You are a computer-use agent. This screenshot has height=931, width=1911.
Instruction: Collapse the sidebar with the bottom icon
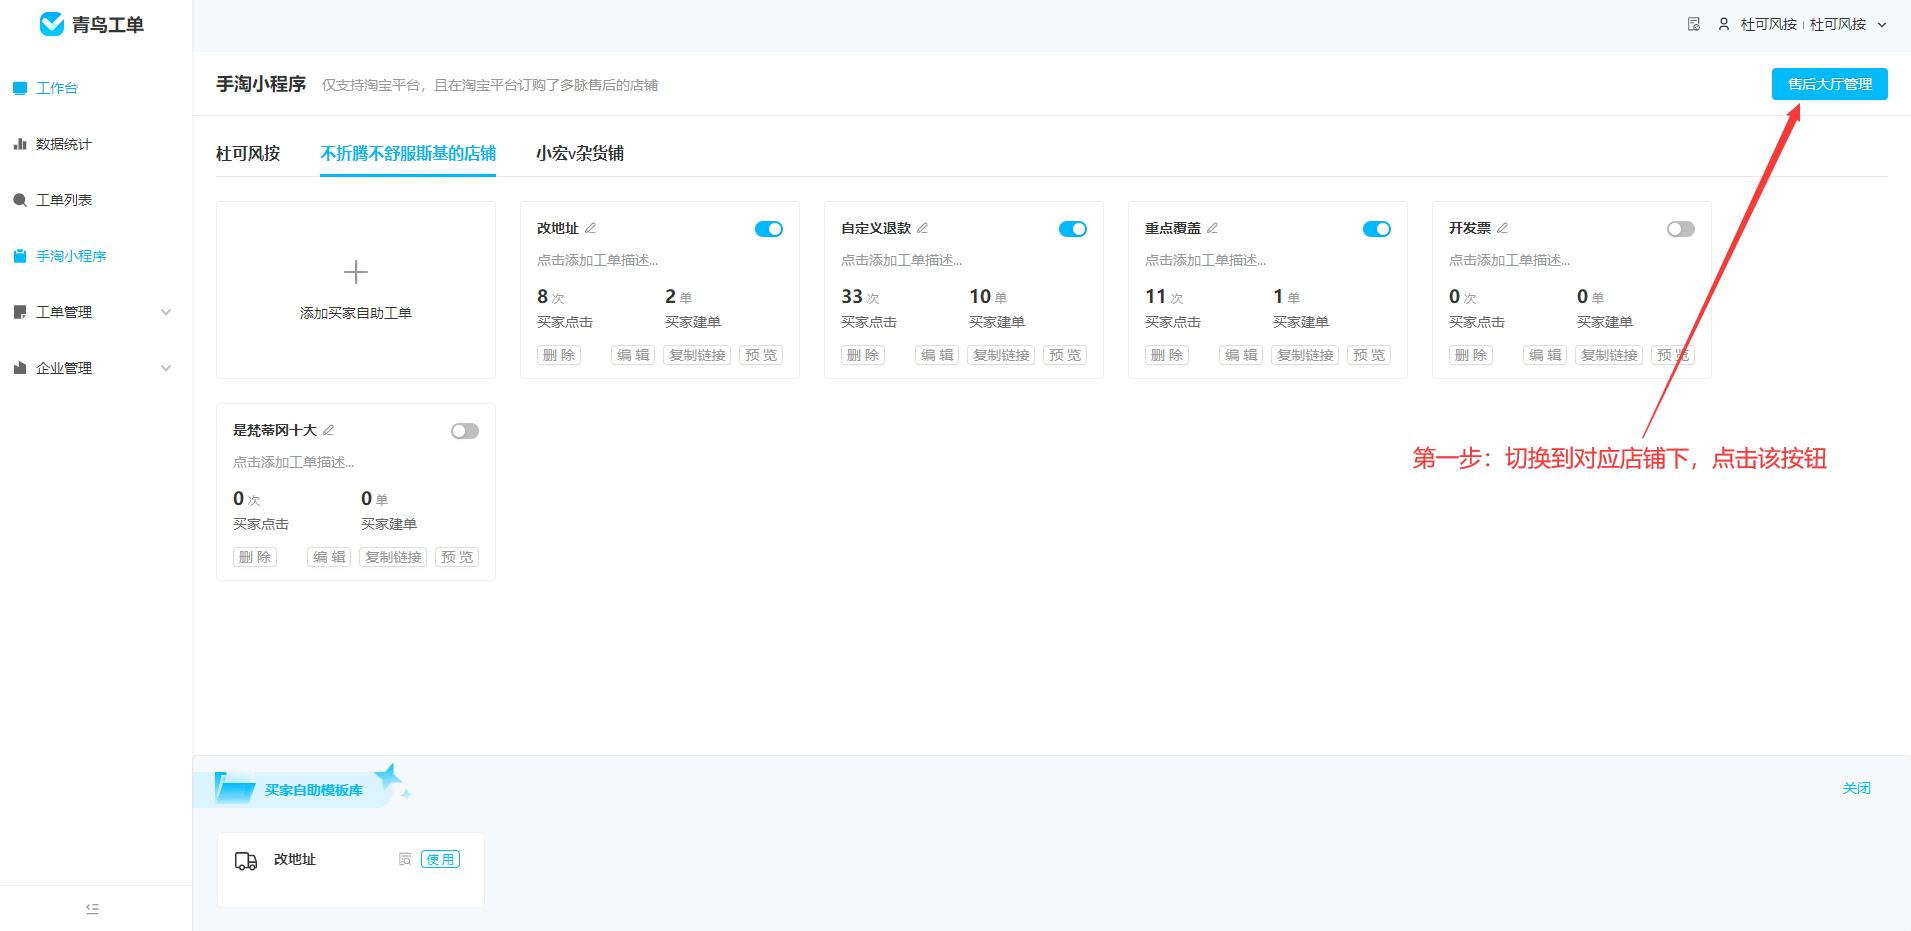coord(92,909)
